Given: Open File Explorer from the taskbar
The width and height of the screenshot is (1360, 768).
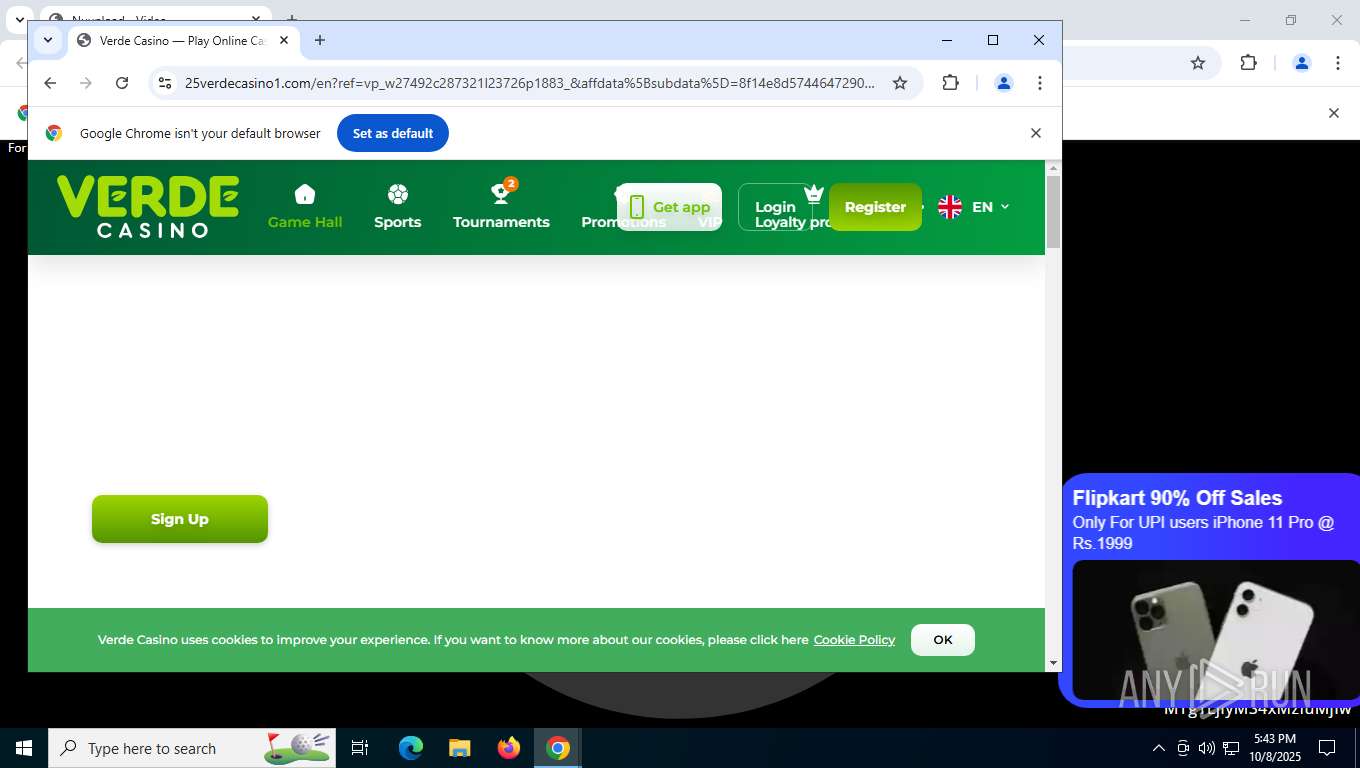Looking at the screenshot, I should coord(460,748).
